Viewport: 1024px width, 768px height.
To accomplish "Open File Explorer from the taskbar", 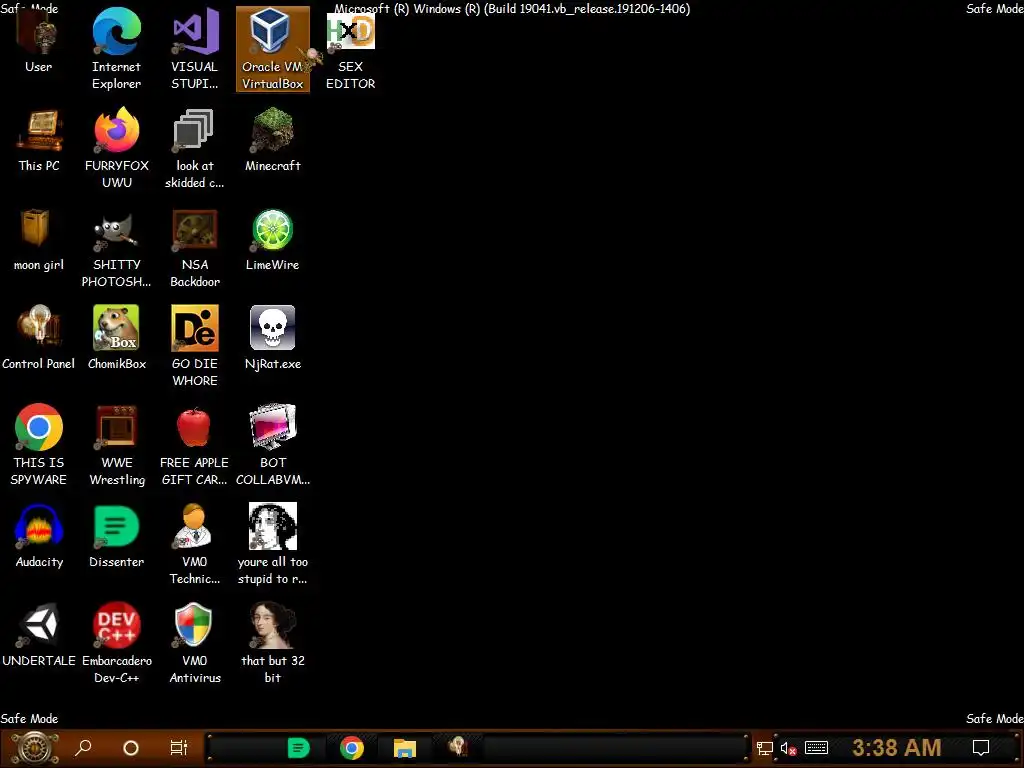I will coord(405,748).
